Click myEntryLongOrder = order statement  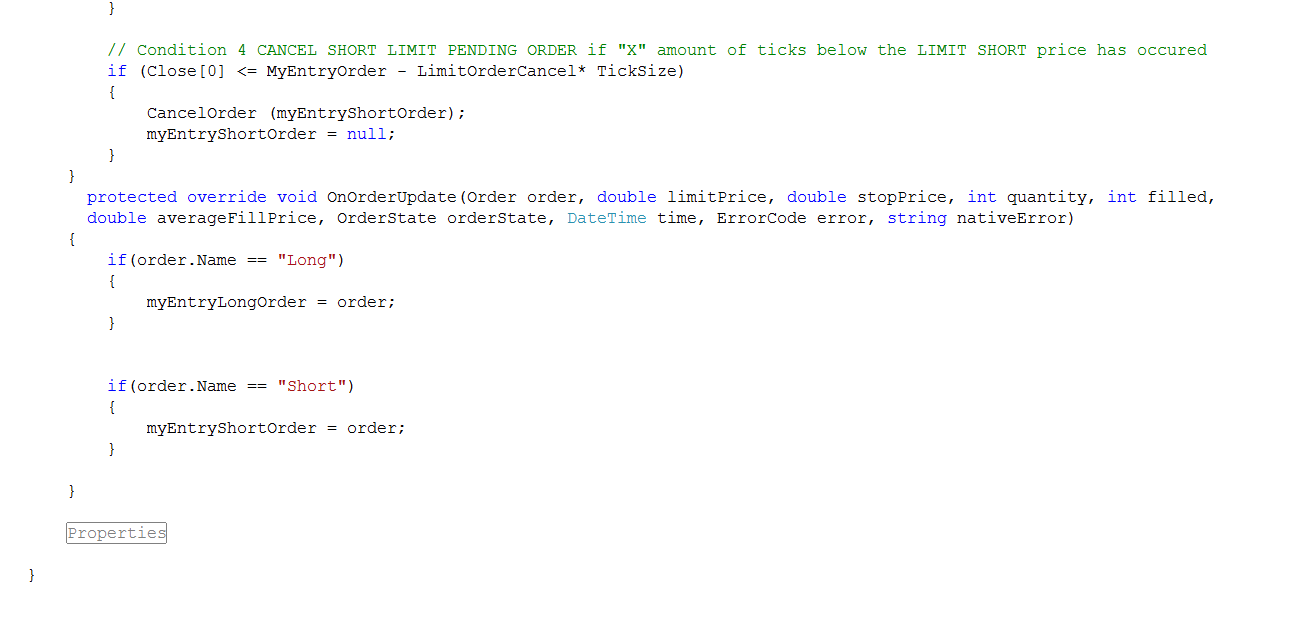[271, 302]
